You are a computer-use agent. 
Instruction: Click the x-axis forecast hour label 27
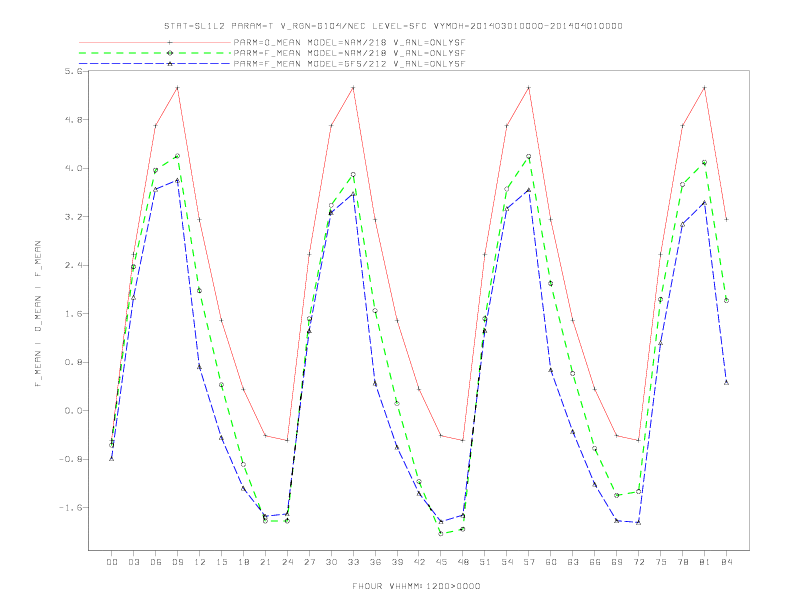(x=309, y=562)
